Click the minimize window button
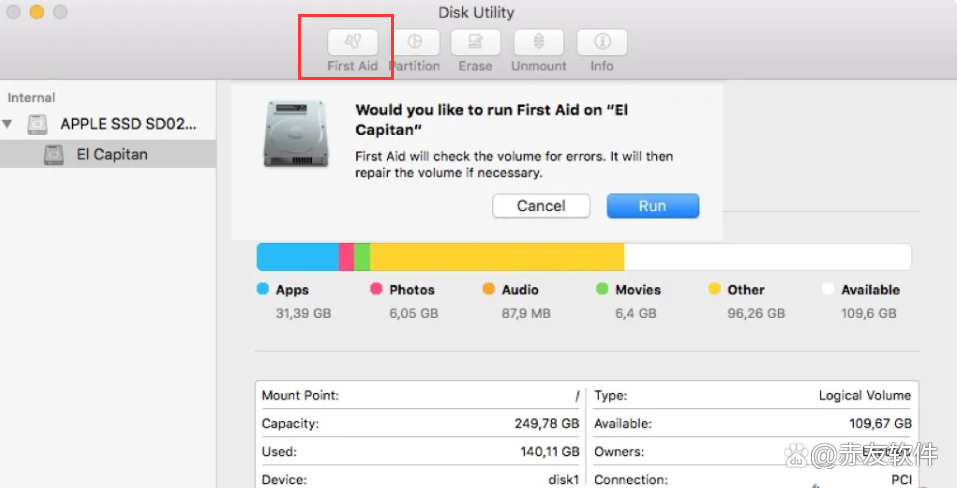 (37, 12)
